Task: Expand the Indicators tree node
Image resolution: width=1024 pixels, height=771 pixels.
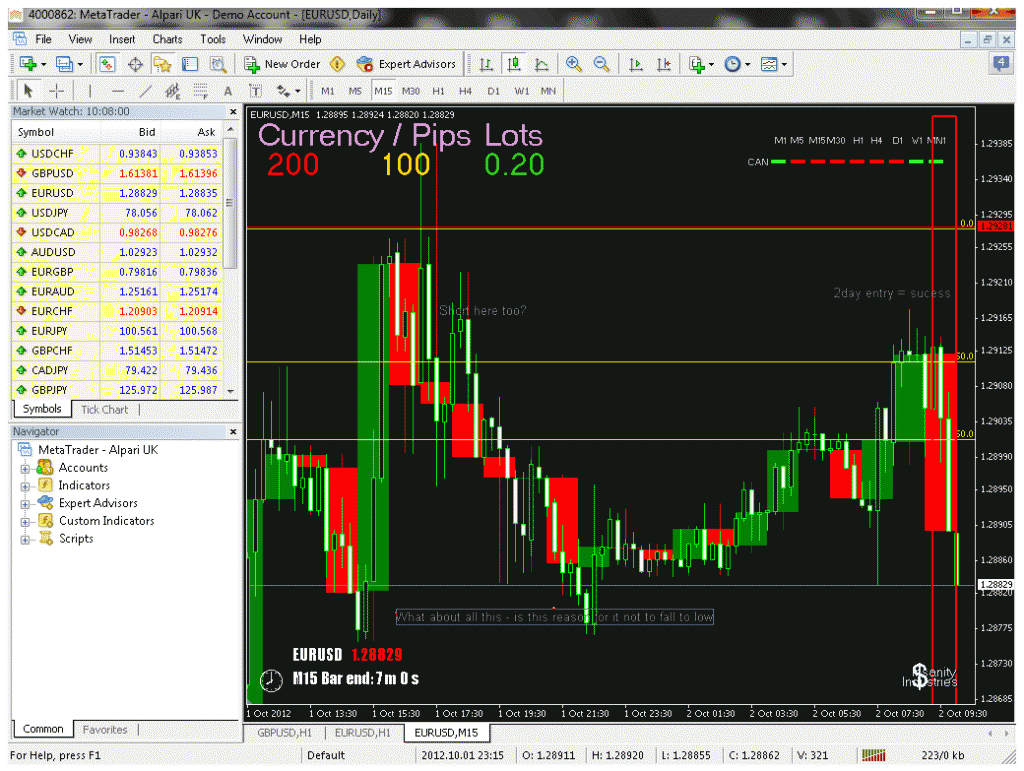Action: click(25, 486)
